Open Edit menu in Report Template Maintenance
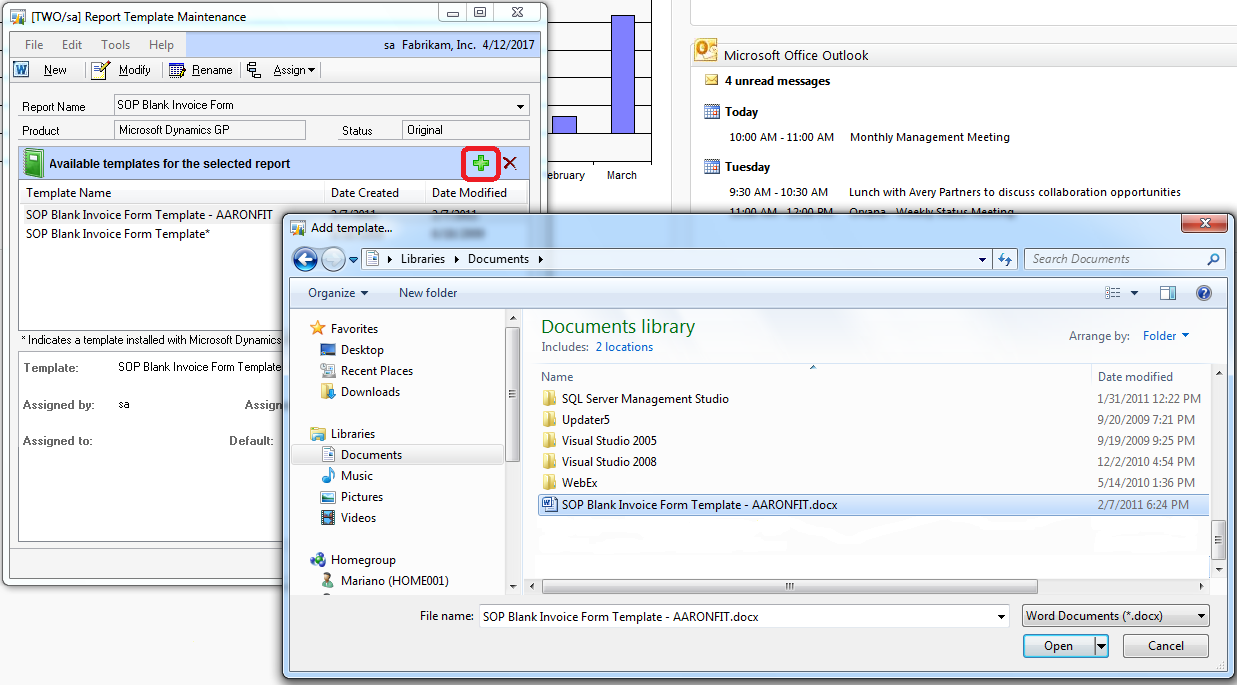This screenshot has height=685, width=1237. click(x=72, y=45)
